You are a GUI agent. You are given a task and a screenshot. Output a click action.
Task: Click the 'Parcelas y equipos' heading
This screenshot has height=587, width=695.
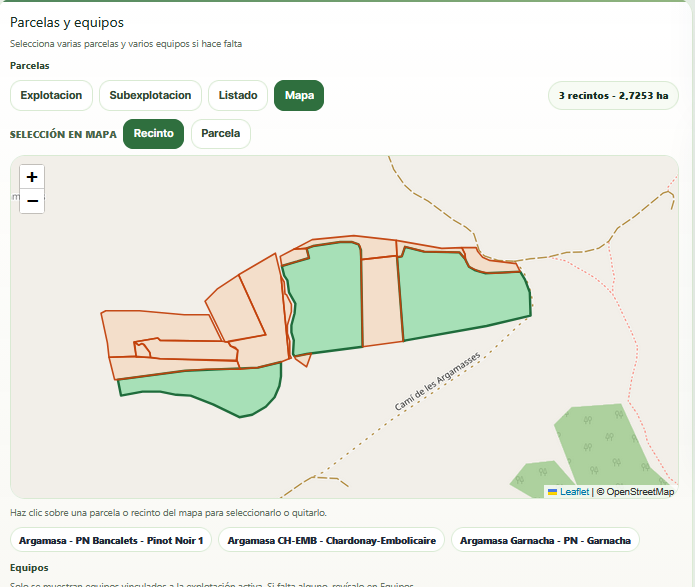tap(67, 22)
